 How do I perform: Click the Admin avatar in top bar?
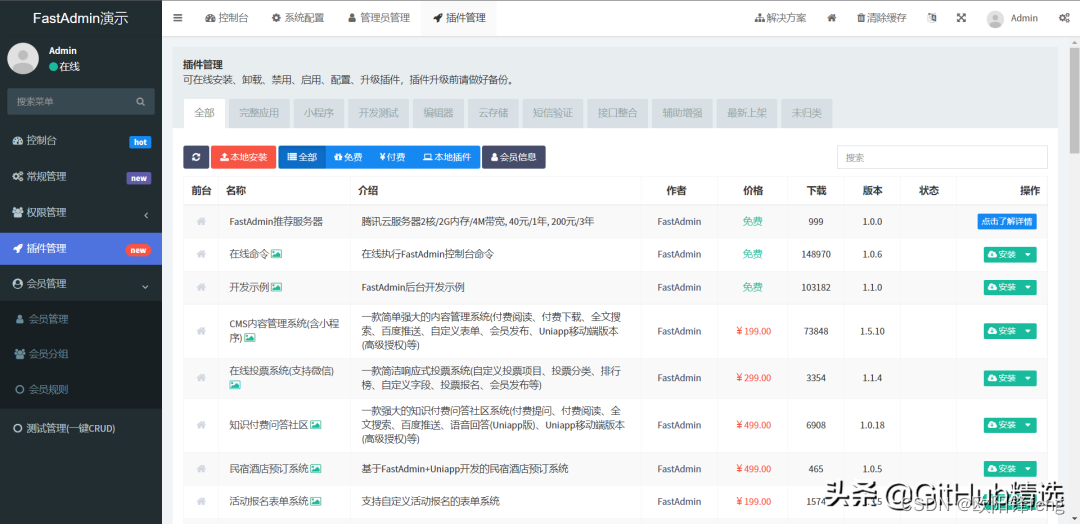coord(995,19)
